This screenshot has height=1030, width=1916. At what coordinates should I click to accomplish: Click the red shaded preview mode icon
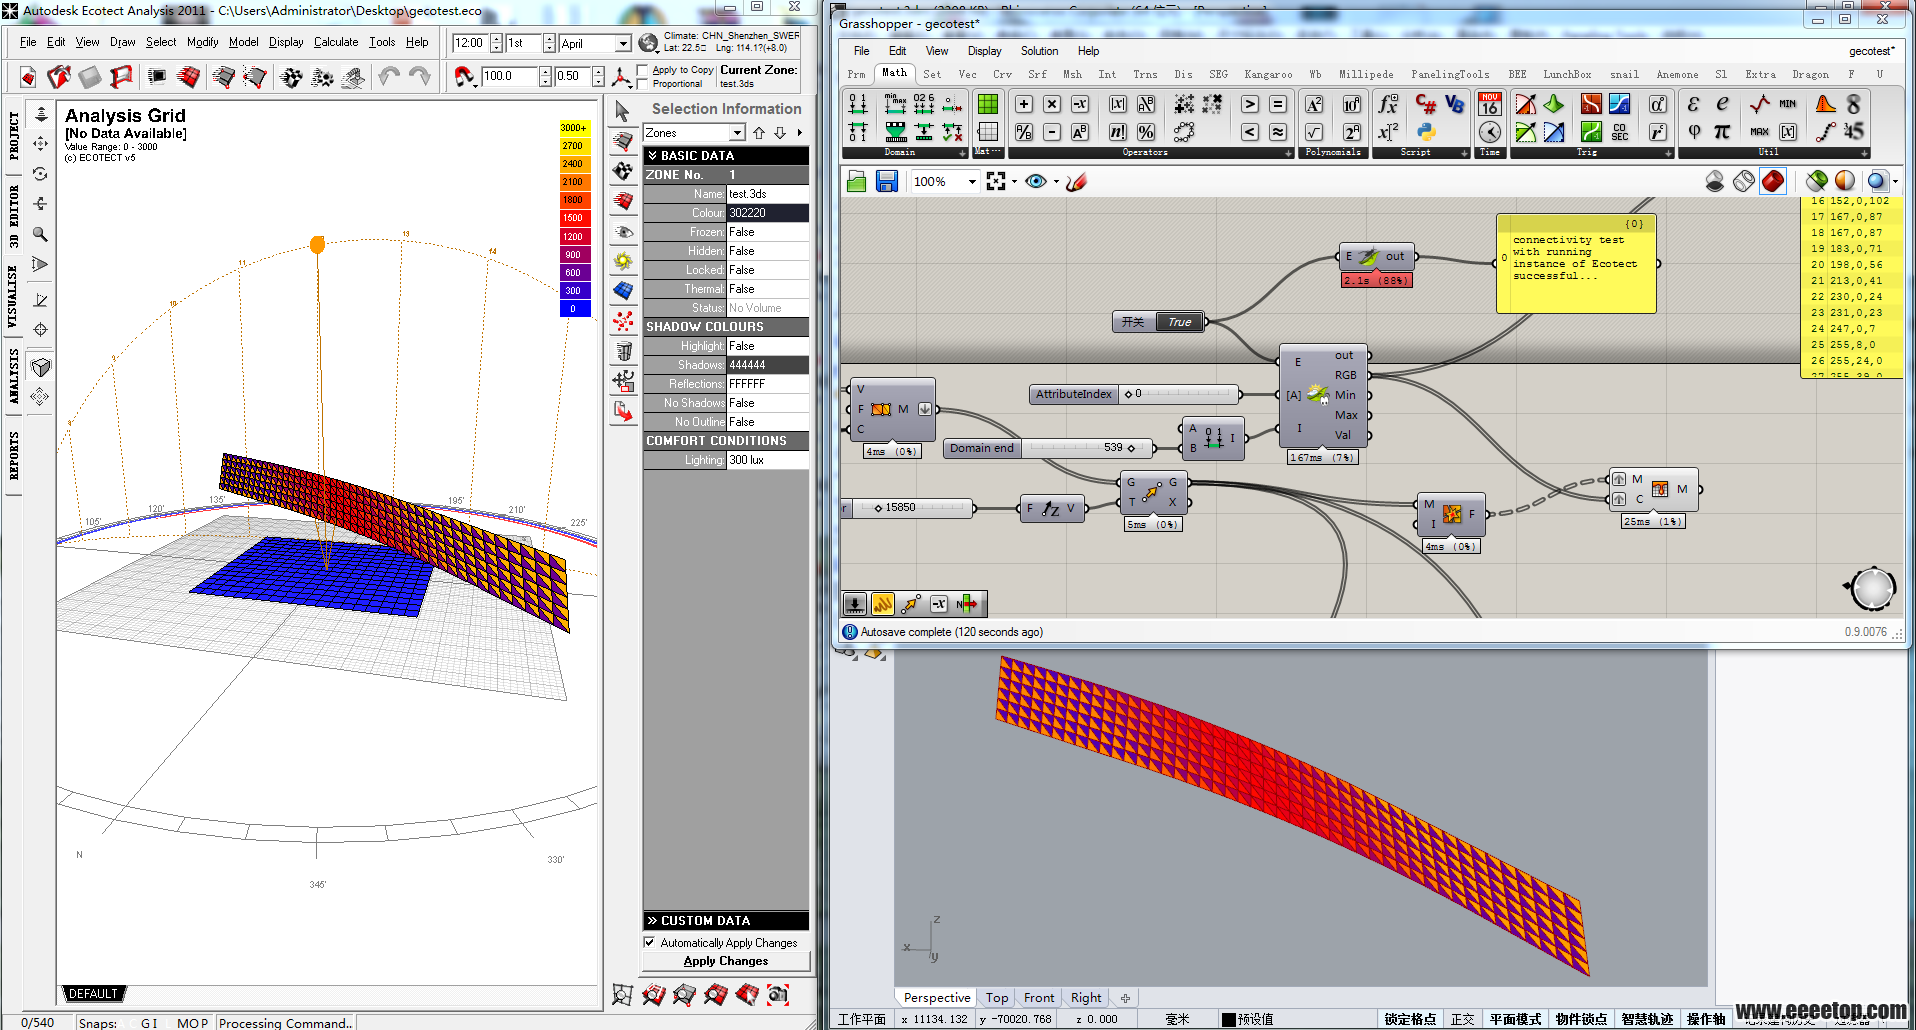click(x=1772, y=181)
